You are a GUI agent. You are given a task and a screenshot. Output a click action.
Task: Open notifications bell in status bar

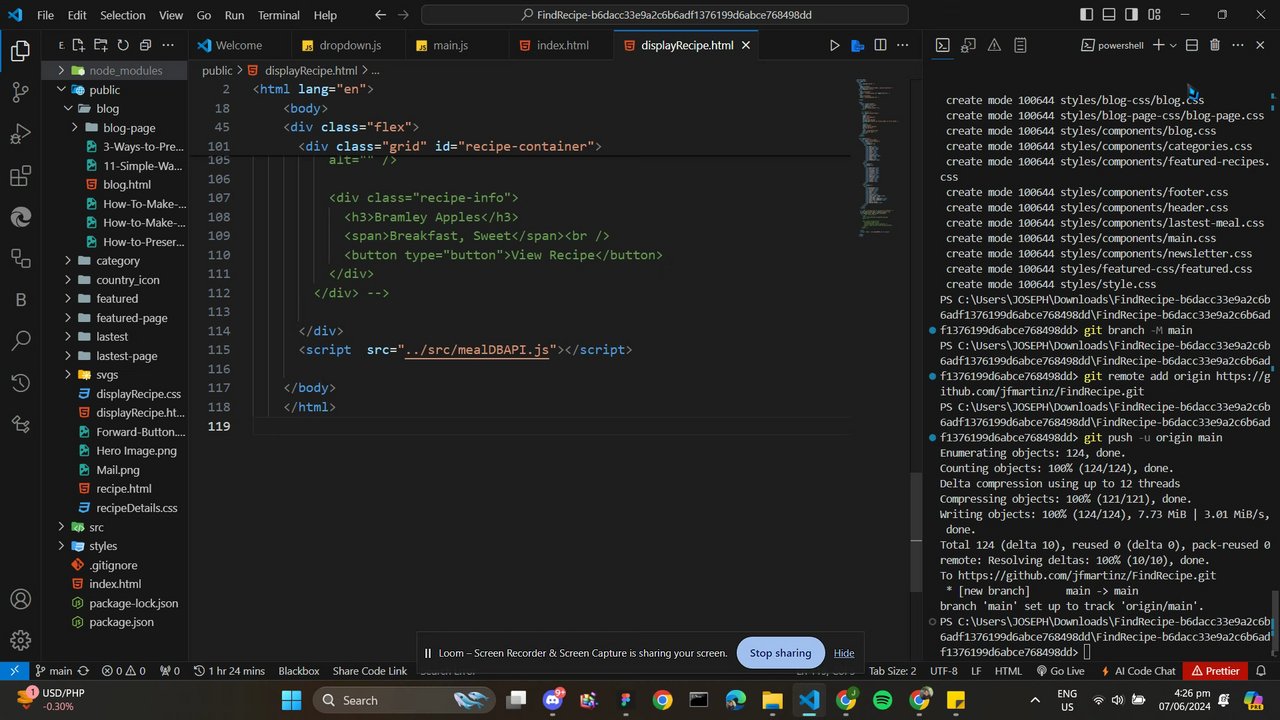pyautogui.click(x=1261, y=671)
